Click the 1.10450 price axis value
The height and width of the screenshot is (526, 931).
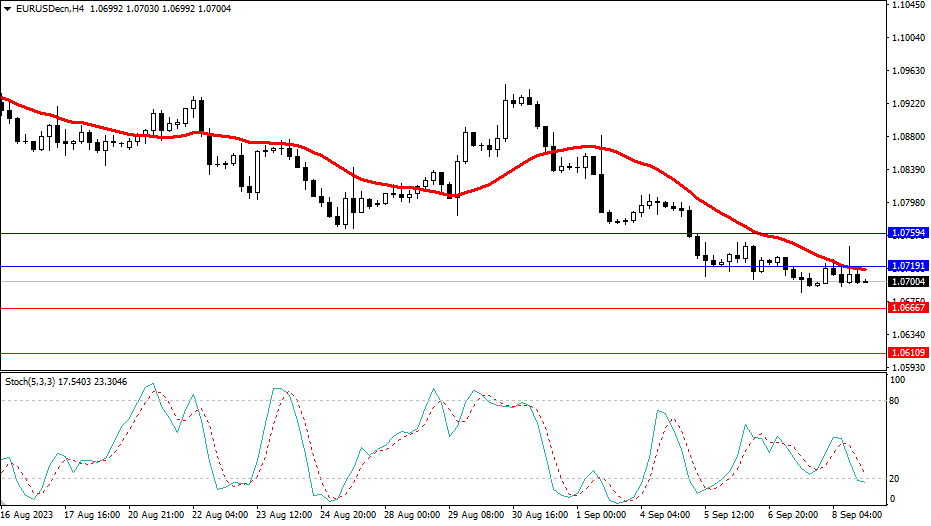click(x=908, y=6)
